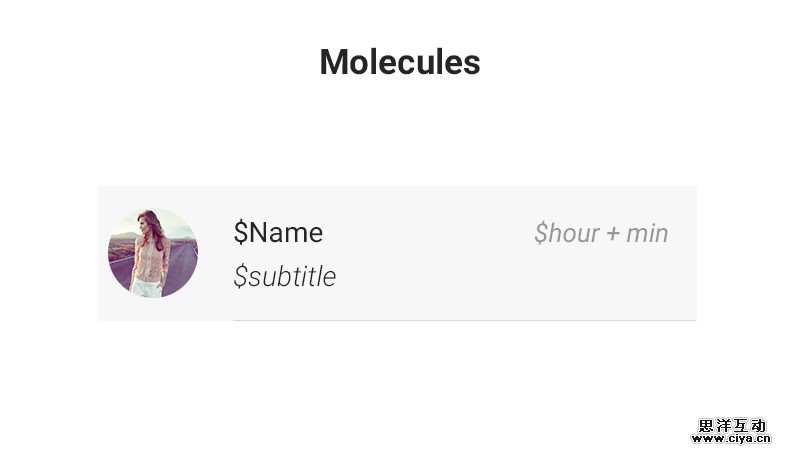The width and height of the screenshot is (800, 454).
Task: Click the letter M of Molecules heading
Action: (x=334, y=63)
